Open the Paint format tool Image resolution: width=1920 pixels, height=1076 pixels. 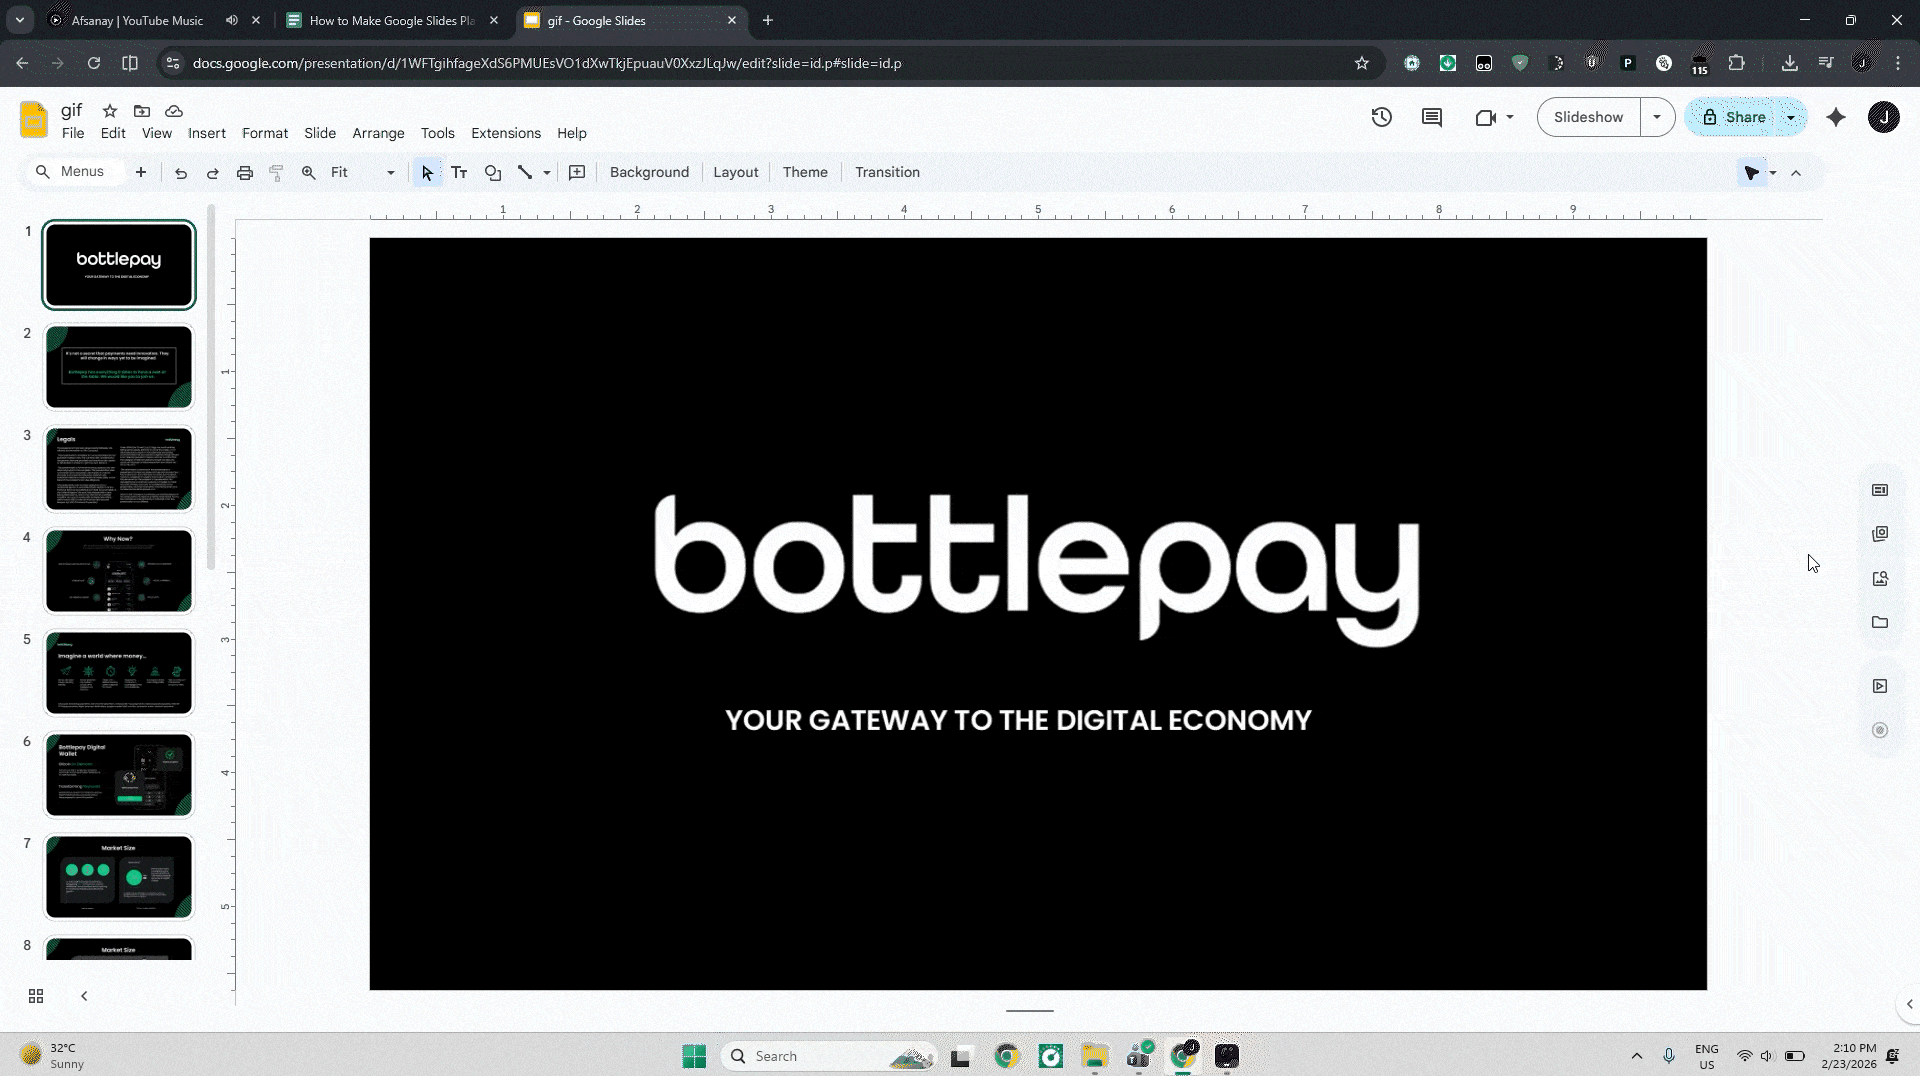(x=277, y=172)
